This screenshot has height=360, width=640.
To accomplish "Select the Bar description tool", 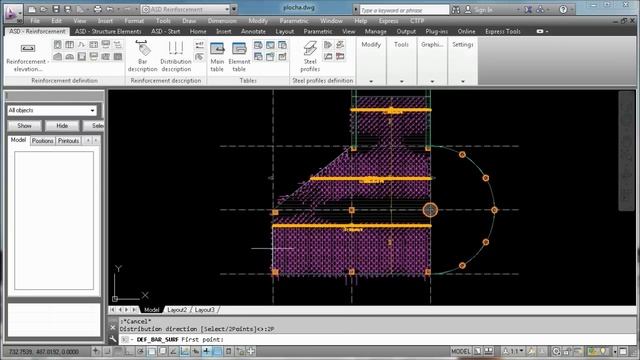I will point(142,57).
